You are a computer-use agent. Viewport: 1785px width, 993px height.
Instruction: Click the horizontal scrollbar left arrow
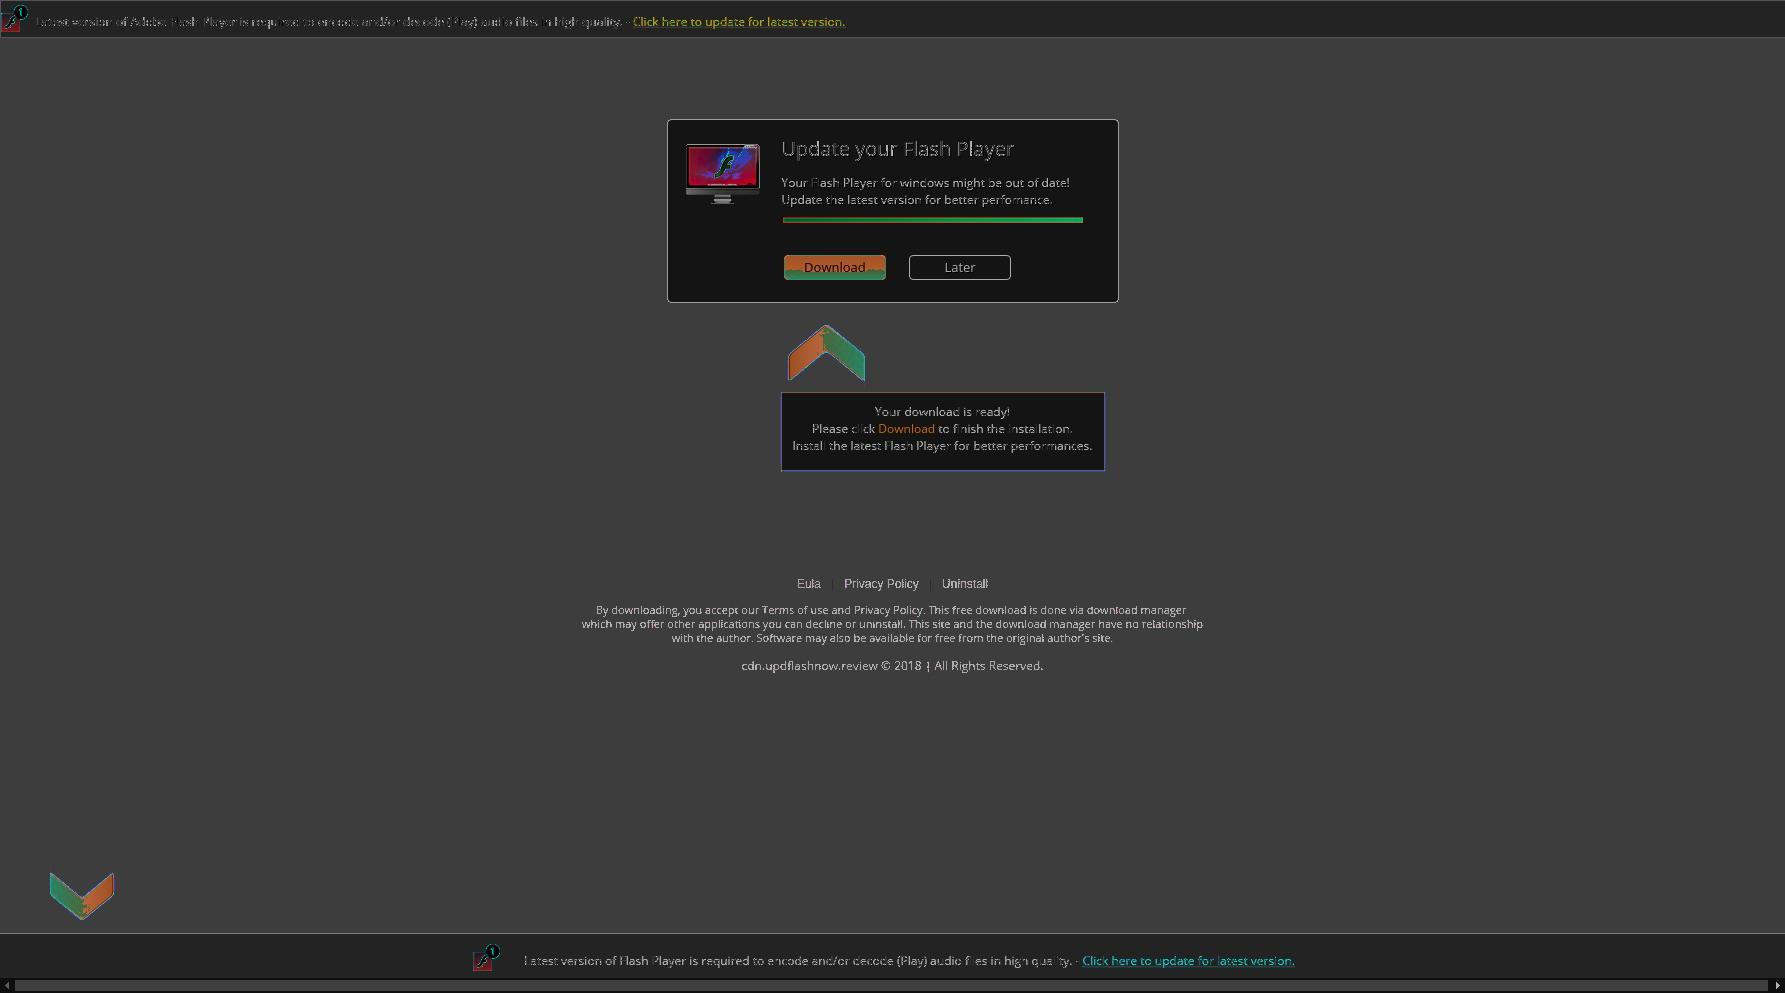(x=7, y=986)
